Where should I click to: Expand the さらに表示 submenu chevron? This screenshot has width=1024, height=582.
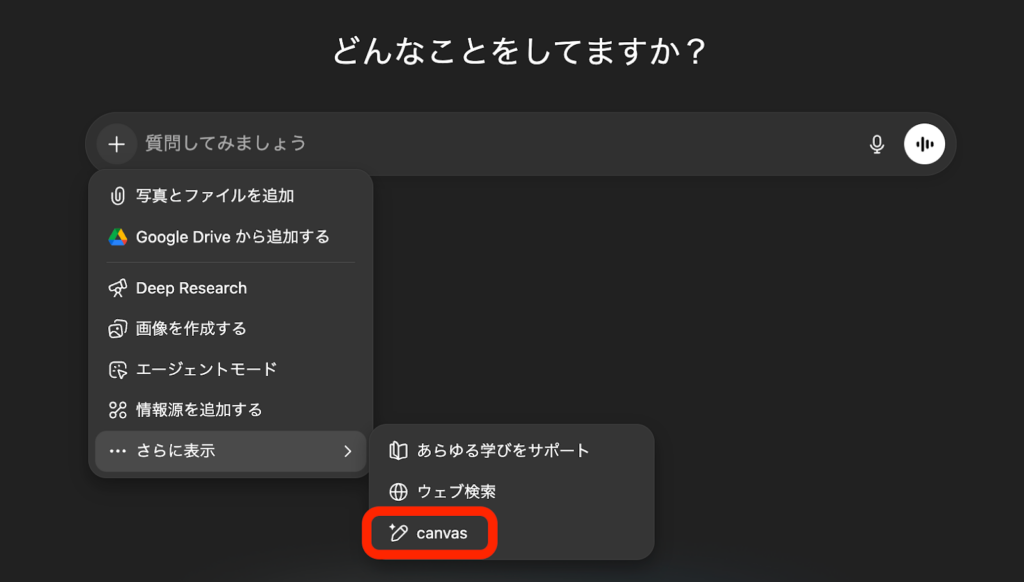point(347,451)
